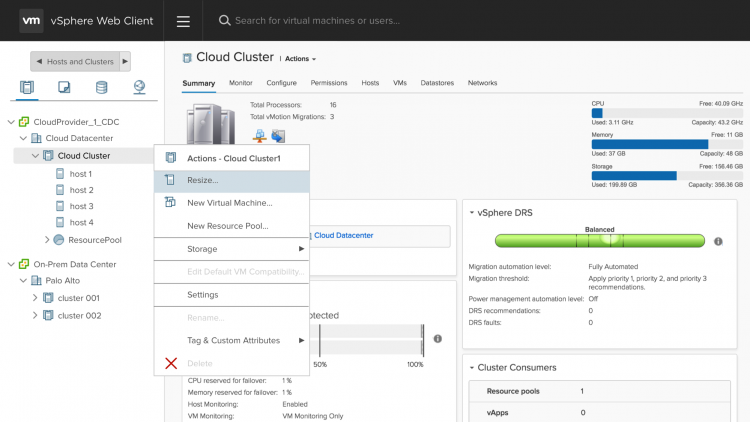This screenshot has height=422, width=750.
Task: Select New Virtual Machine... in the context menu
Action: 229,203
